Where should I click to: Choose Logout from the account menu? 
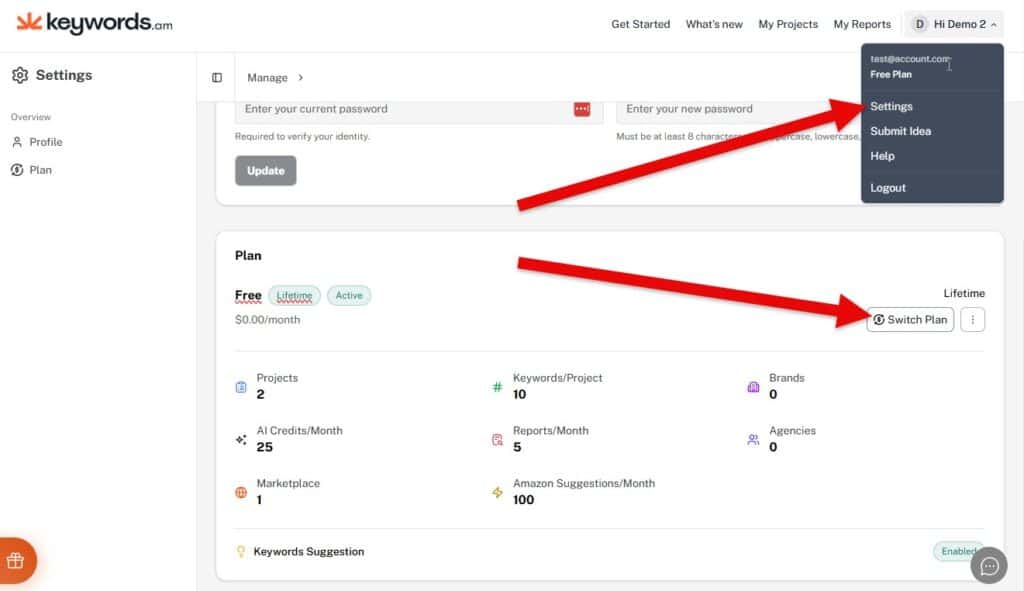pos(888,188)
